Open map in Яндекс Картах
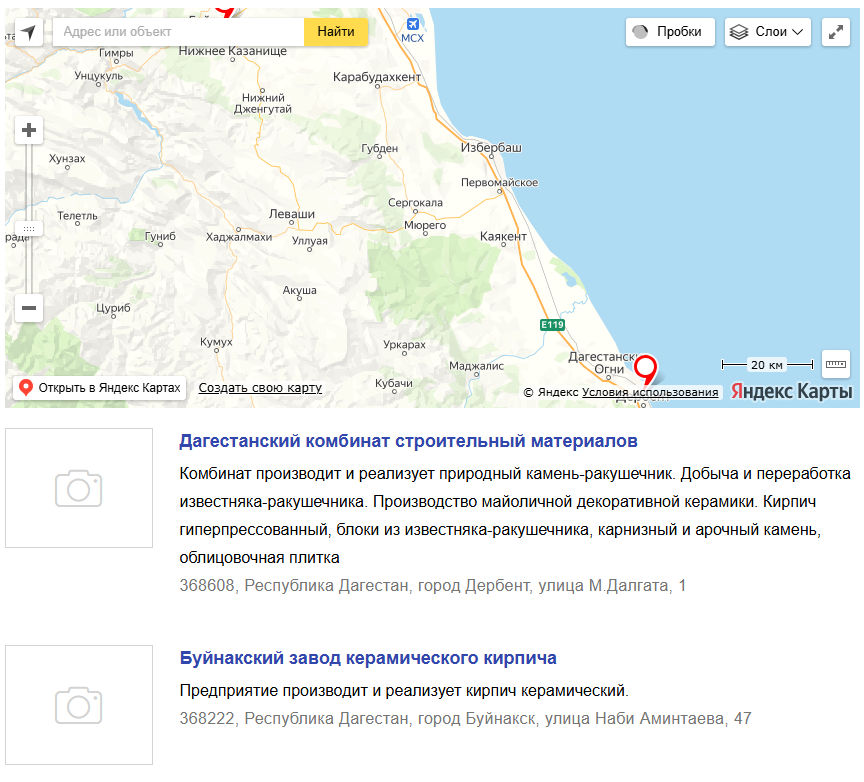Screen dimensions: 864x782 point(100,388)
